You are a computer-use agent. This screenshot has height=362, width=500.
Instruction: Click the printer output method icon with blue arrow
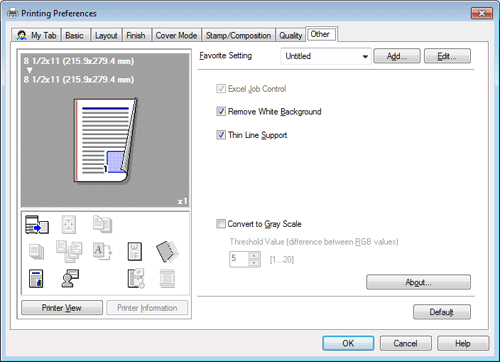pos(37,224)
